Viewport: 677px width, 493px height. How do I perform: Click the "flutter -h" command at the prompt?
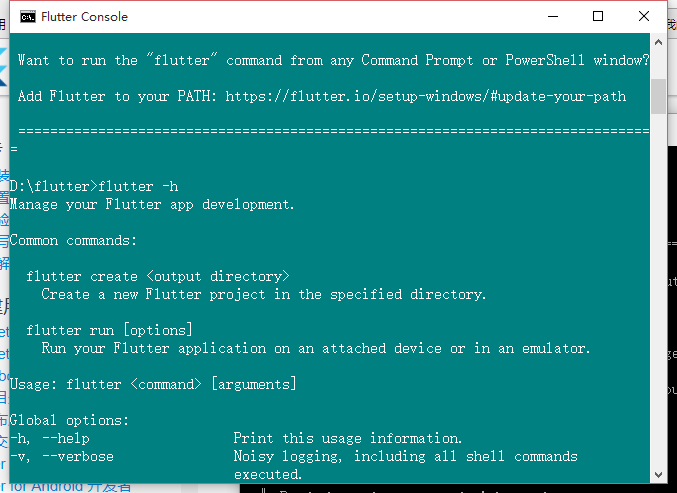coord(138,186)
